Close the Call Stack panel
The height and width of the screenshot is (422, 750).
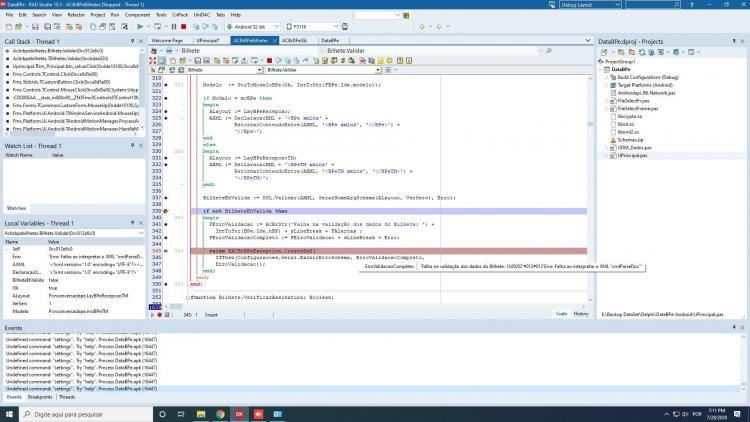click(141, 42)
